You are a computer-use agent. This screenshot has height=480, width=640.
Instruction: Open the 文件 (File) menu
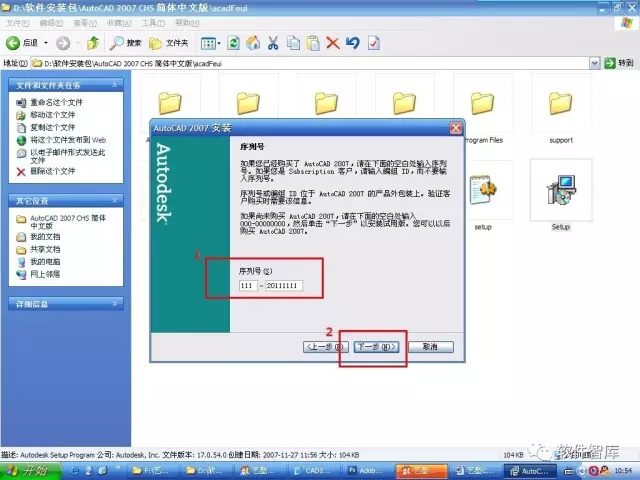tap(17, 23)
